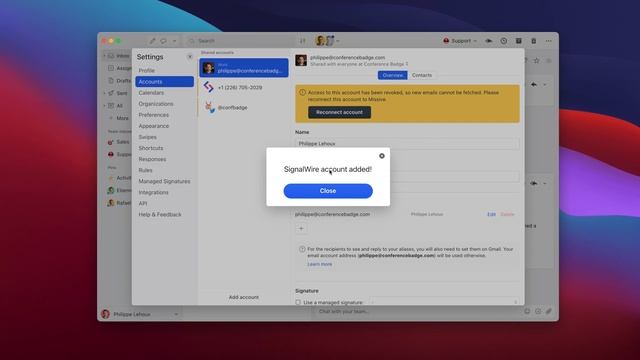The width and height of the screenshot is (640, 360).
Task: Select the SignalWire +1 (226) 706-2029 account
Action: [244, 87]
